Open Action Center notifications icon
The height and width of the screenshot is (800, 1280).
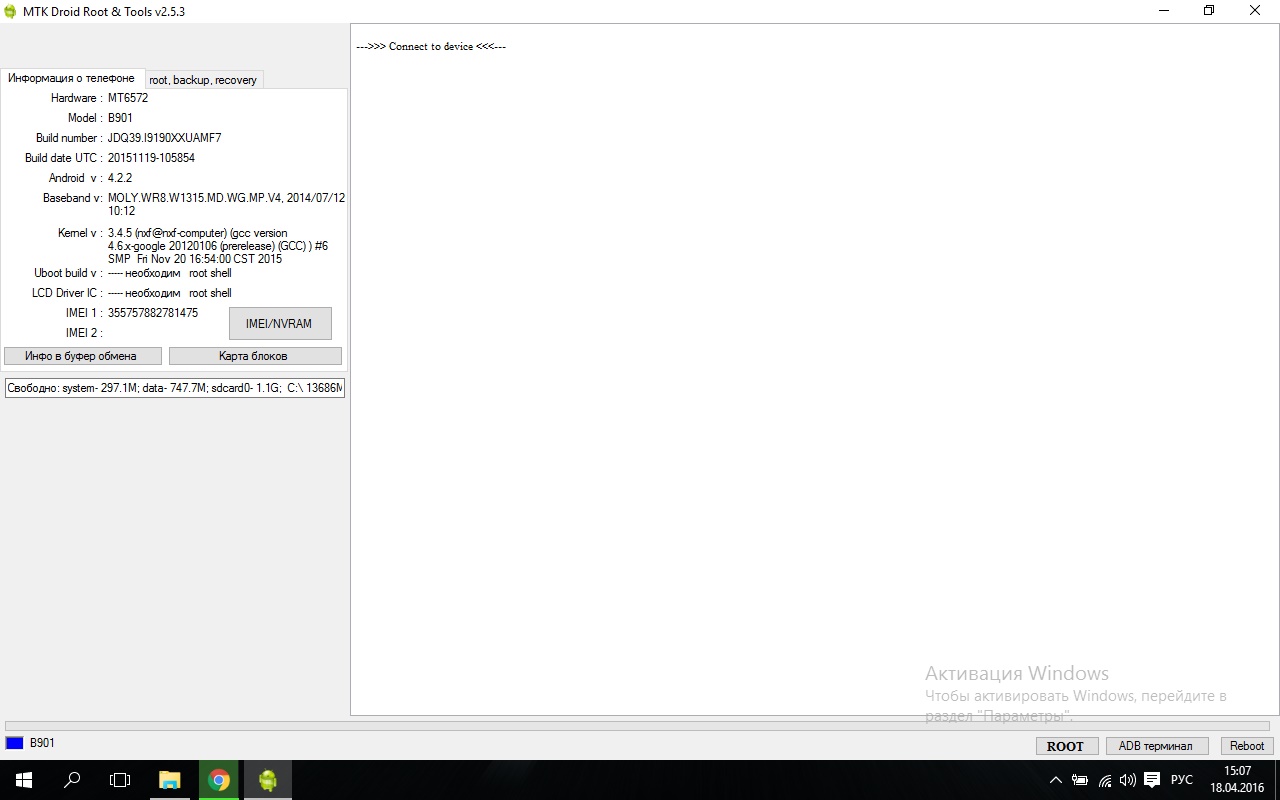pyautogui.click(x=1152, y=780)
